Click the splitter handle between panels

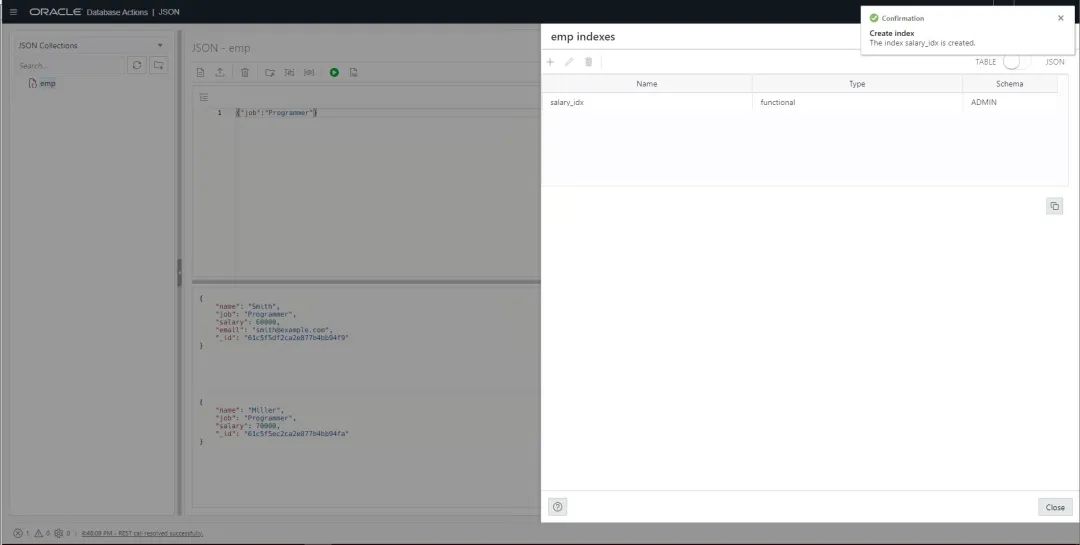pyautogui.click(x=179, y=272)
